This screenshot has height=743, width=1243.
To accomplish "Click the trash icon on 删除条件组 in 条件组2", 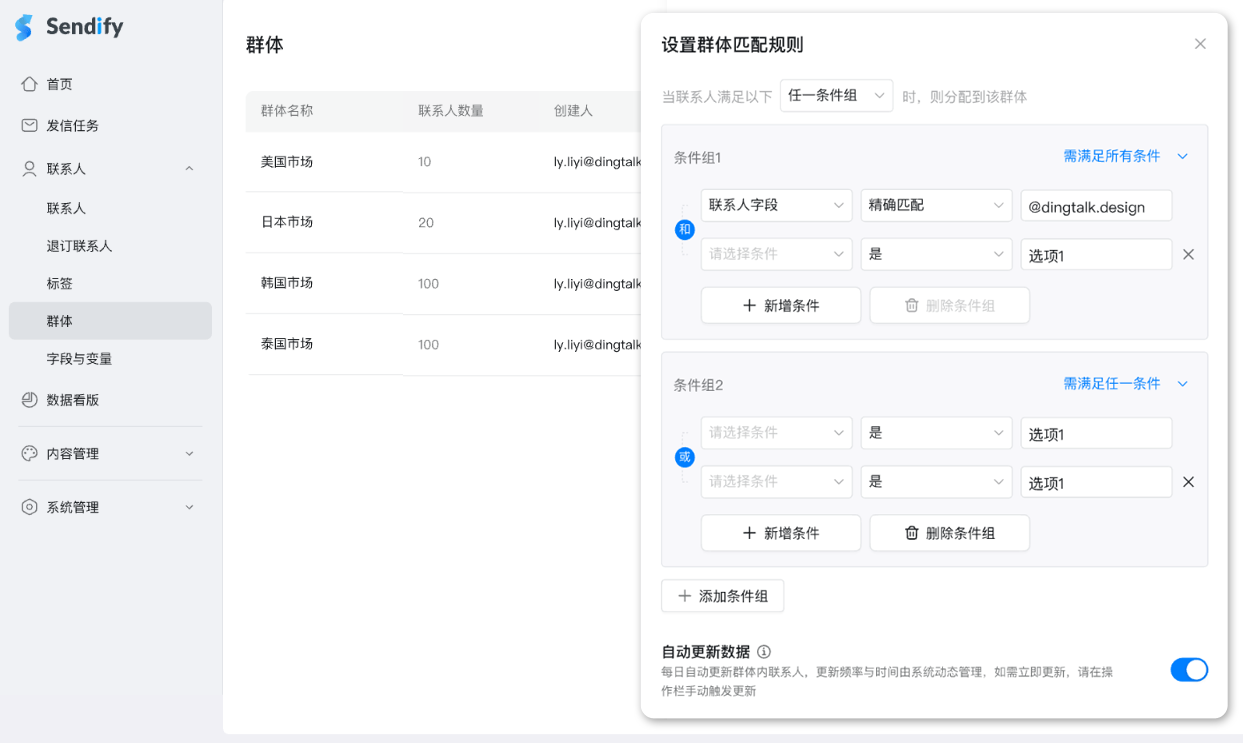I will tap(912, 532).
